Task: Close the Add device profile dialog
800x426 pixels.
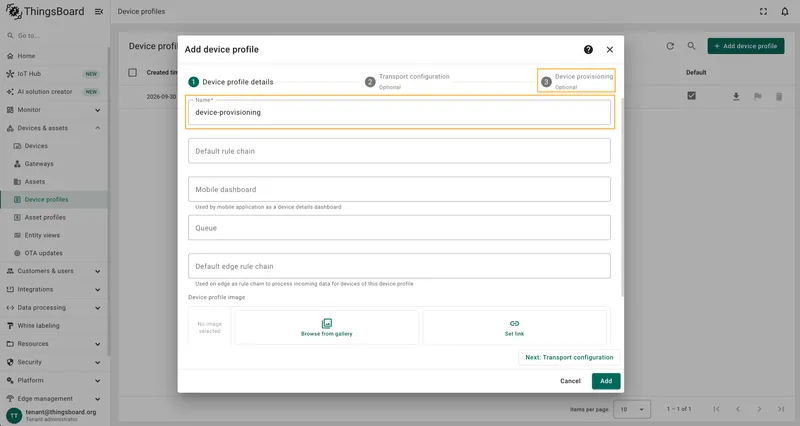Action: (610, 49)
